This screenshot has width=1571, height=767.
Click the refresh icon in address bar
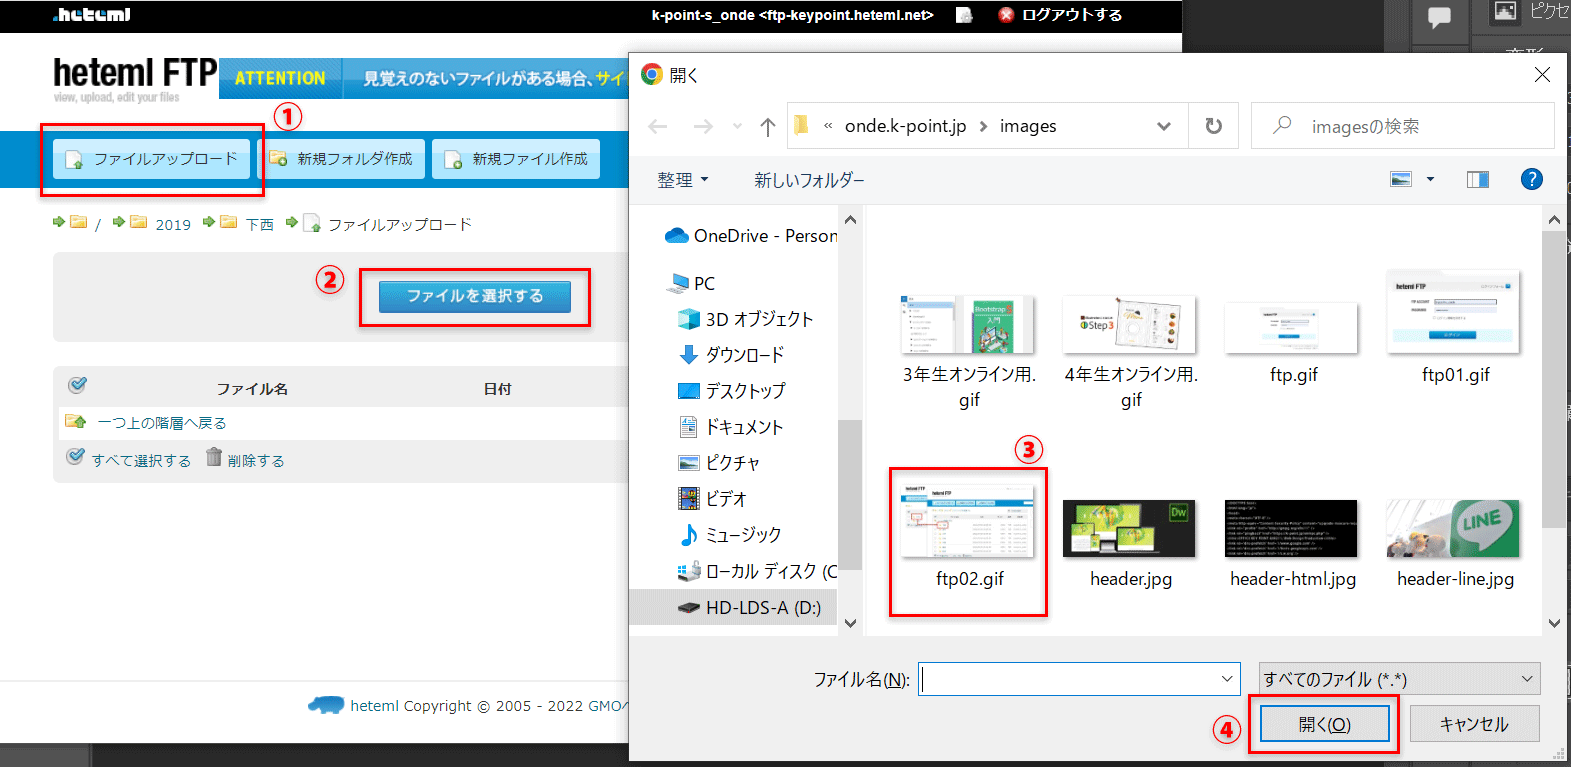(x=1213, y=126)
